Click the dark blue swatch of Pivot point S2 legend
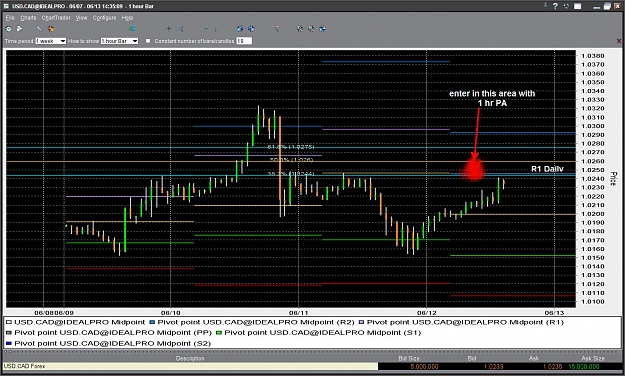625x376 pixels. pos(9,343)
